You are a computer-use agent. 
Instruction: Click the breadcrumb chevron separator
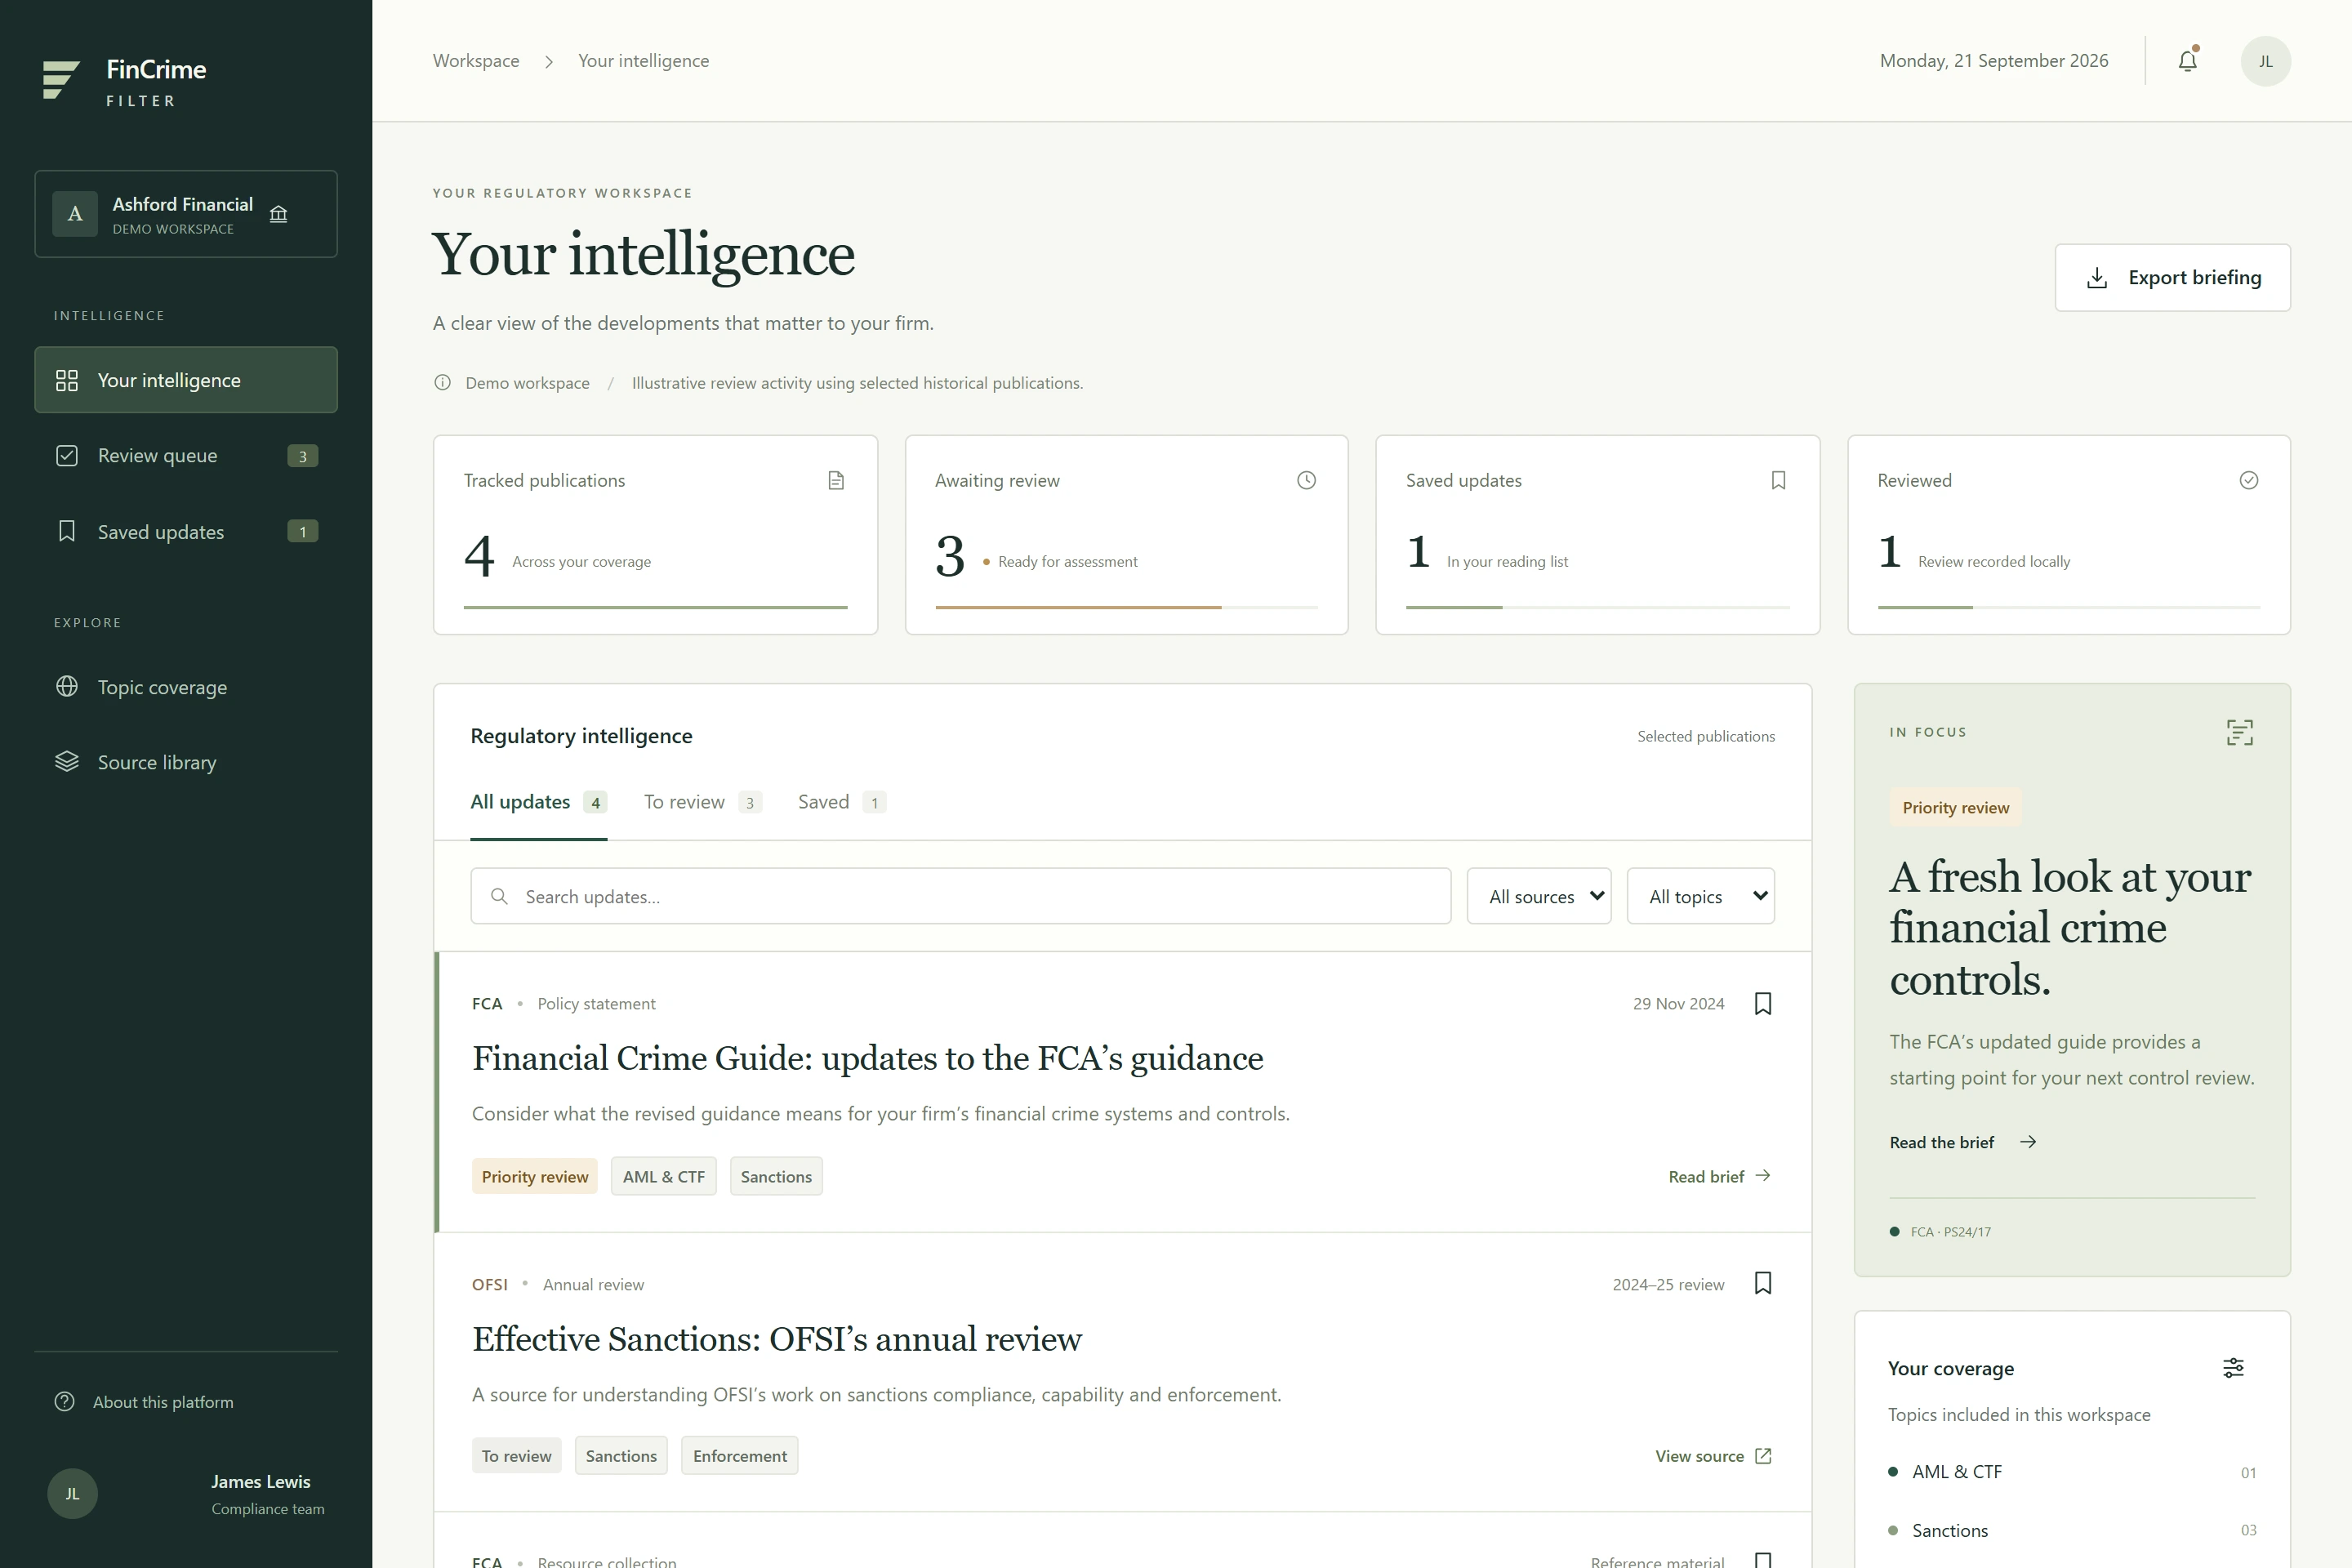[549, 61]
